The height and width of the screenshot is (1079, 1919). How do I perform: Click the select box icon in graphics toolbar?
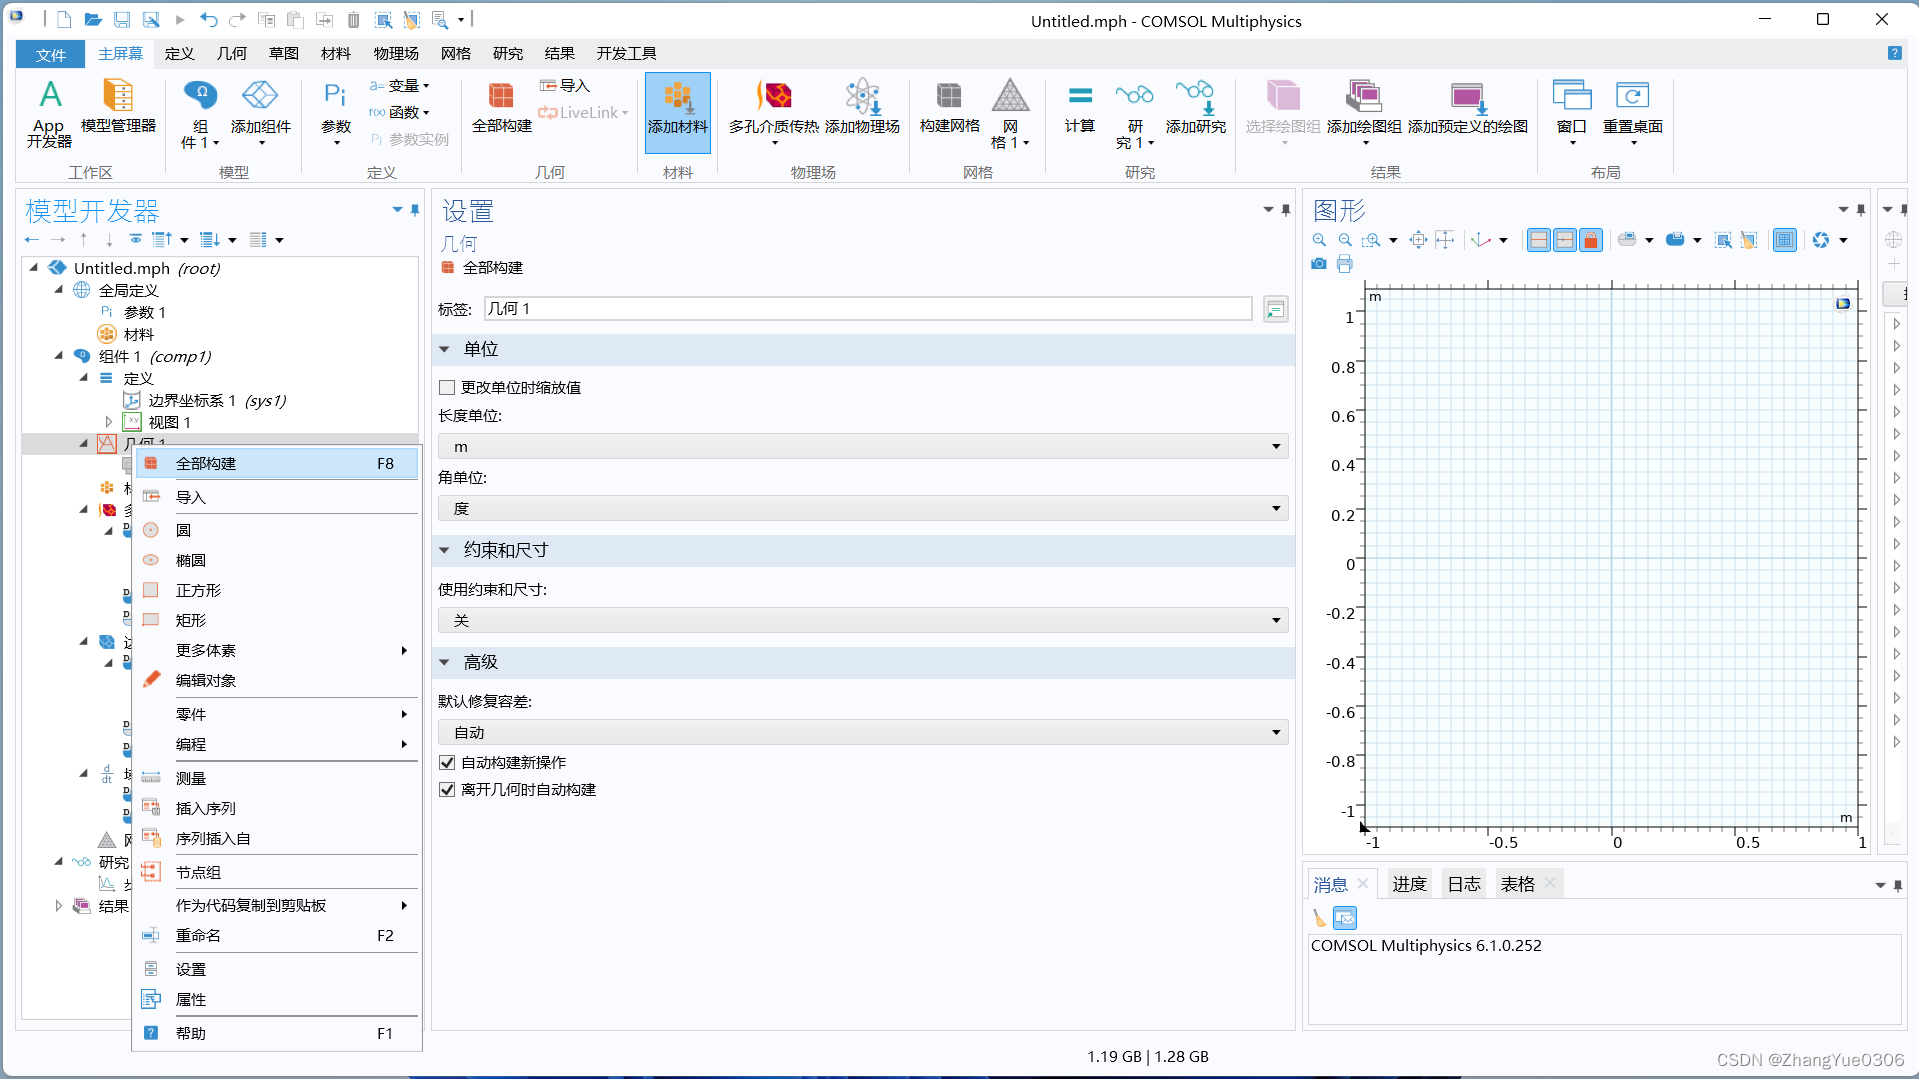1723,240
